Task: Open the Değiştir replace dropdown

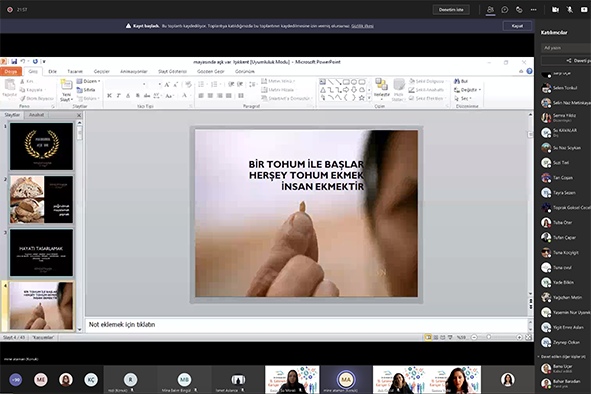Action: click(467, 90)
